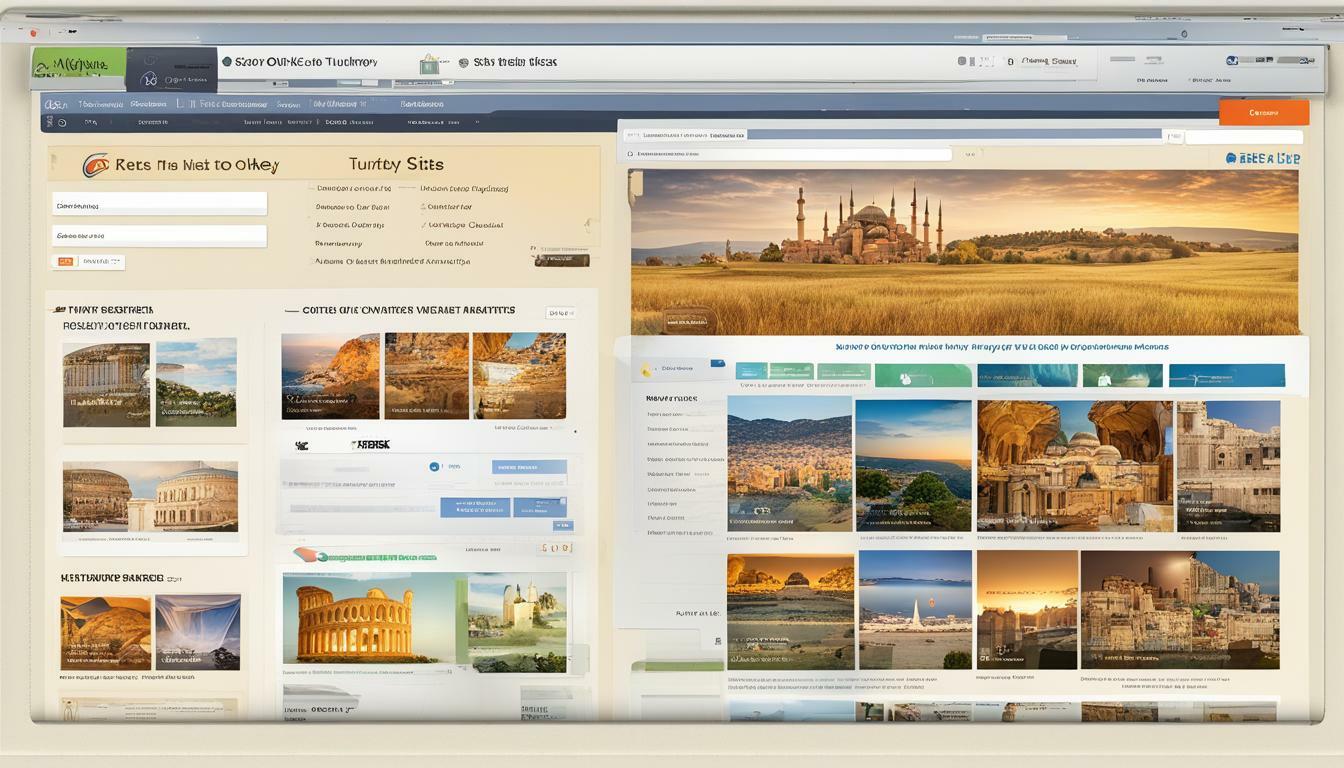Open the left column waterfall thumbnail
The width and height of the screenshot is (1344, 768).
[x=197, y=632]
